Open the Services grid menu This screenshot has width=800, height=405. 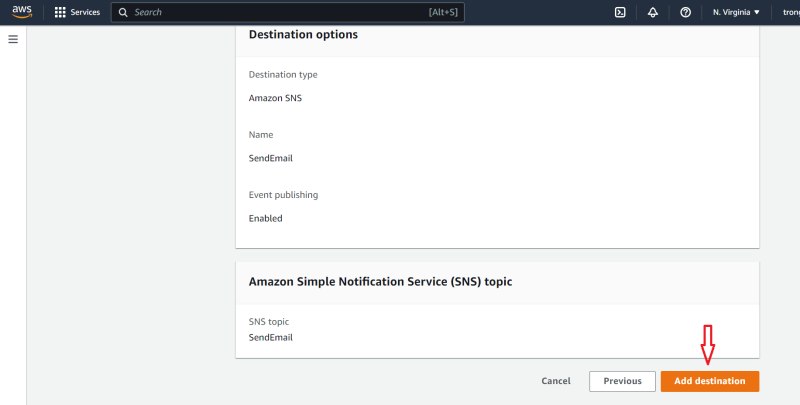point(60,12)
